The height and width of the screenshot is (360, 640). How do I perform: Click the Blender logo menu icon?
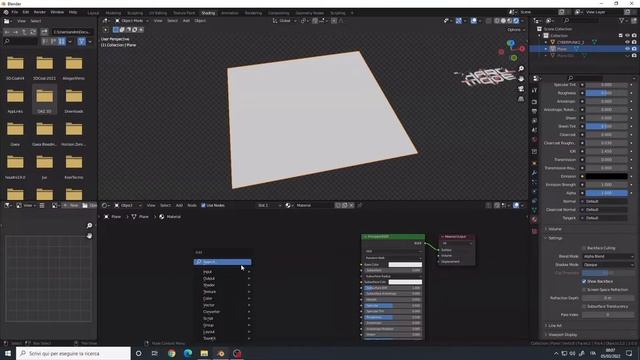click(x=6, y=12)
